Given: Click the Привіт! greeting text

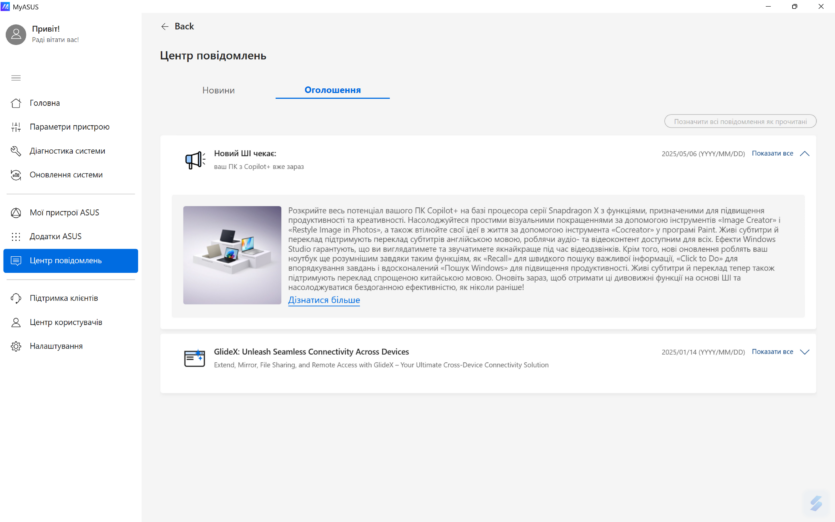Looking at the screenshot, I should pos(46,29).
